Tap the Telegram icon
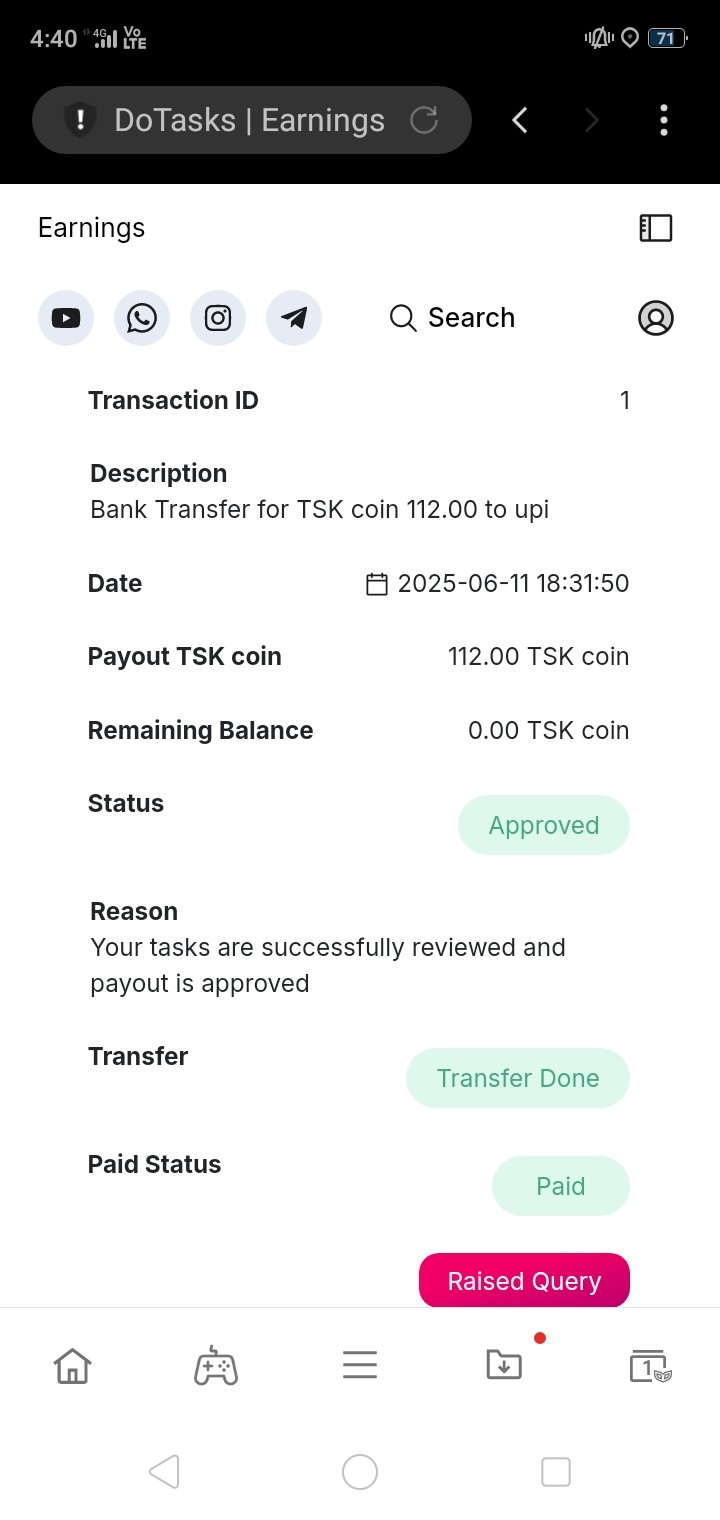Image resolution: width=720 pixels, height=1520 pixels. pyautogui.click(x=294, y=318)
